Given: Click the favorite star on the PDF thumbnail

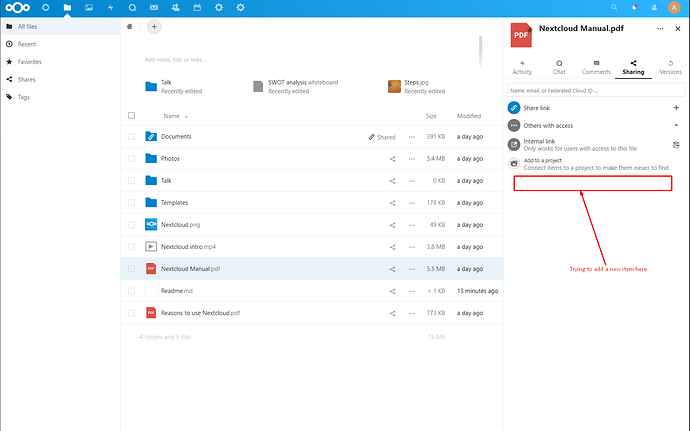Looking at the screenshot, I should tap(530, 29).
